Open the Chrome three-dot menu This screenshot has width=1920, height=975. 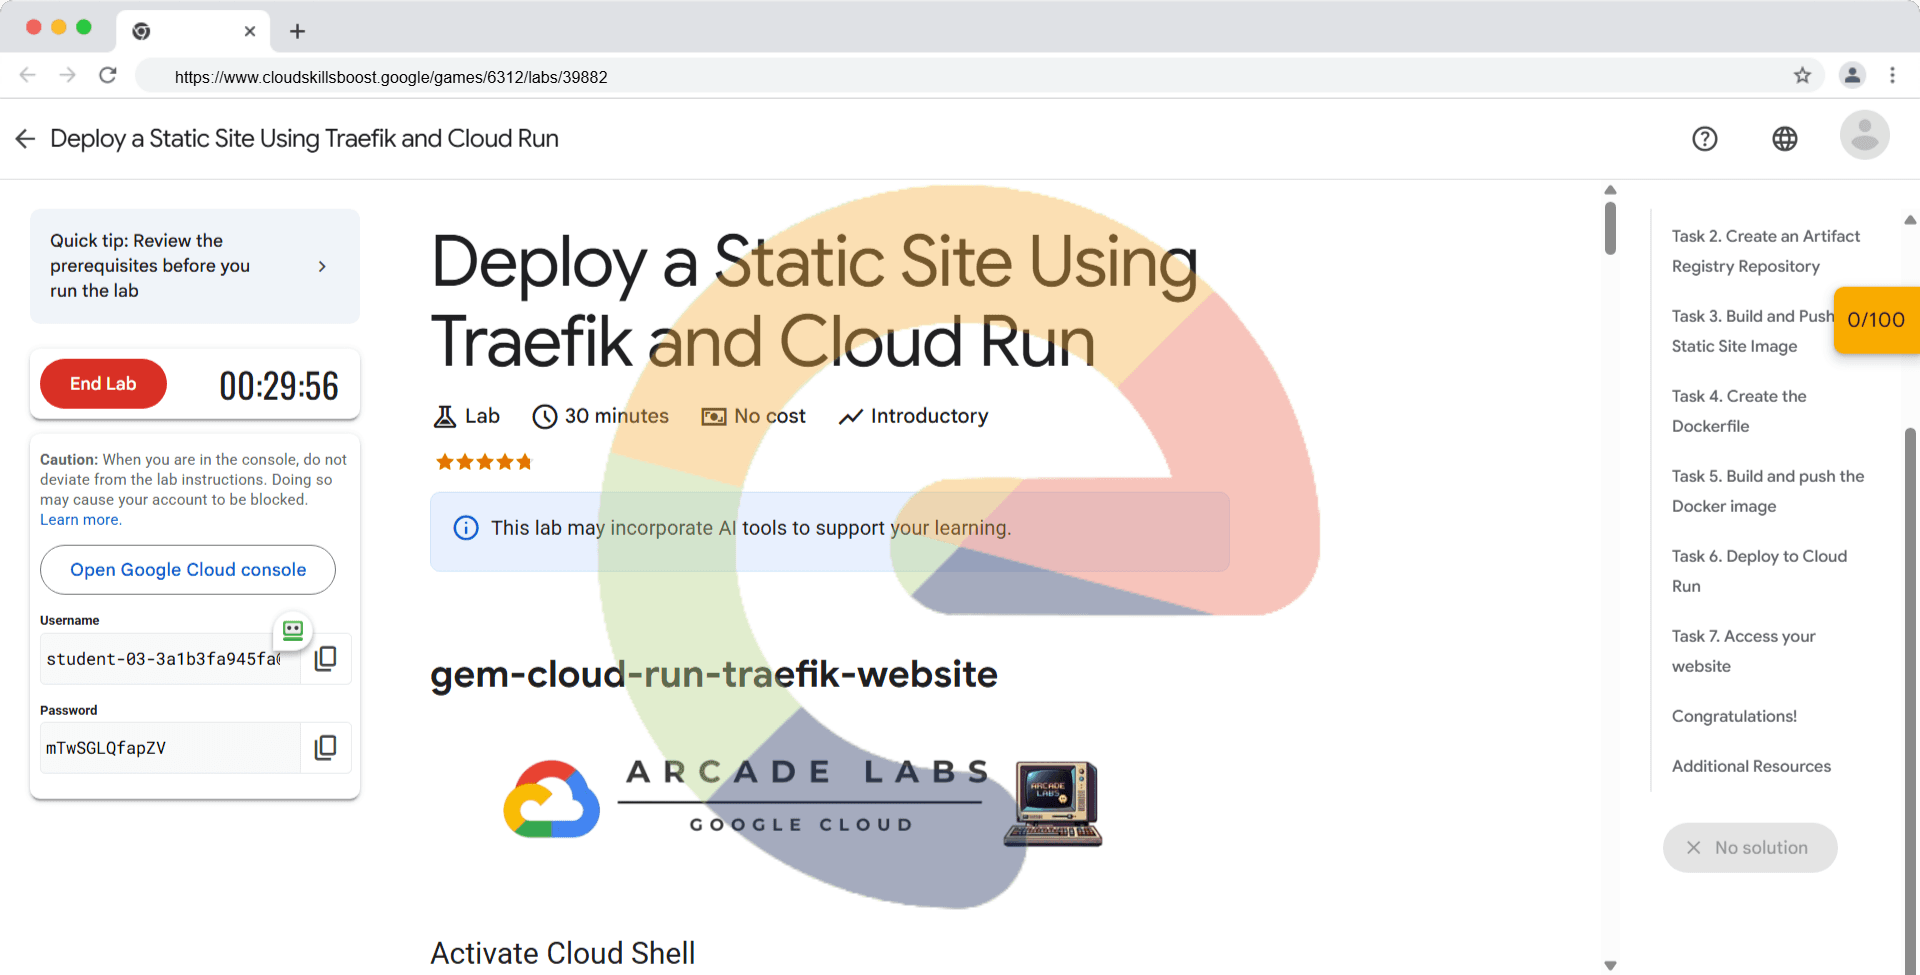pyautogui.click(x=1892, y=76)
